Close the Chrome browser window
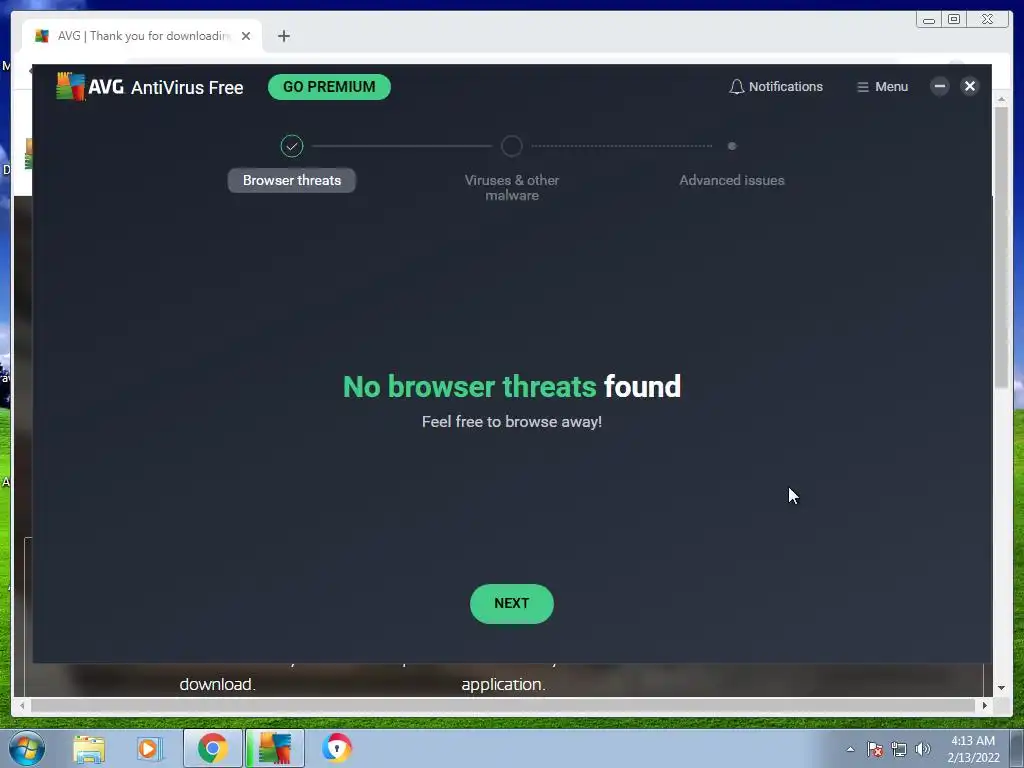 pos(987,20)
